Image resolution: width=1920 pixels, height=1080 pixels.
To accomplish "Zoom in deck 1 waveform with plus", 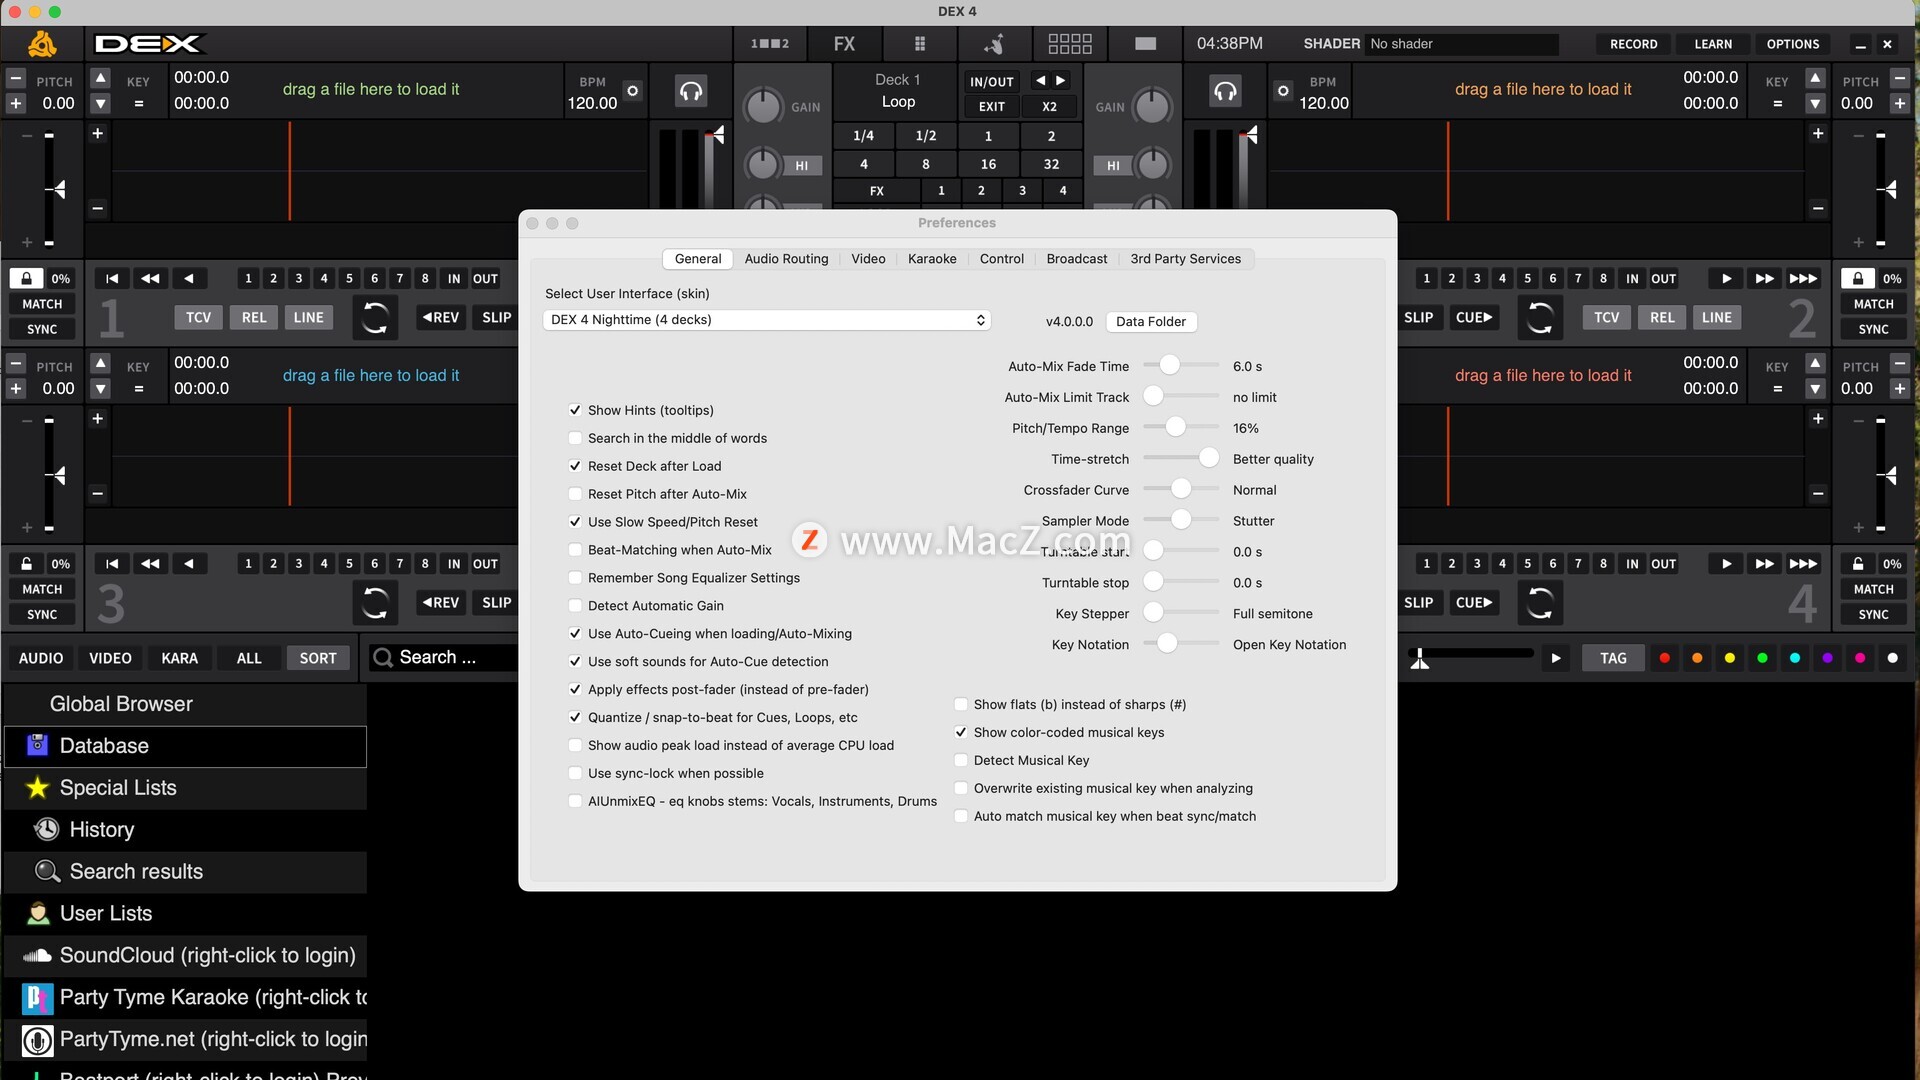I will click(97, 134).
